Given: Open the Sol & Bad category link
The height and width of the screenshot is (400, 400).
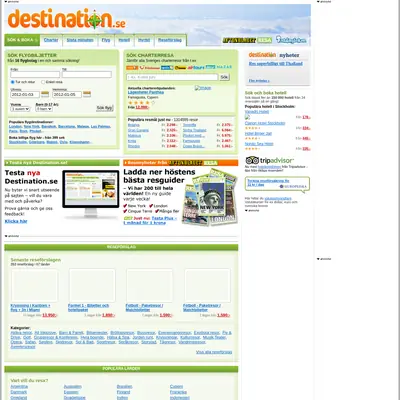Looking at the screenshot, I should pos(85,342).
